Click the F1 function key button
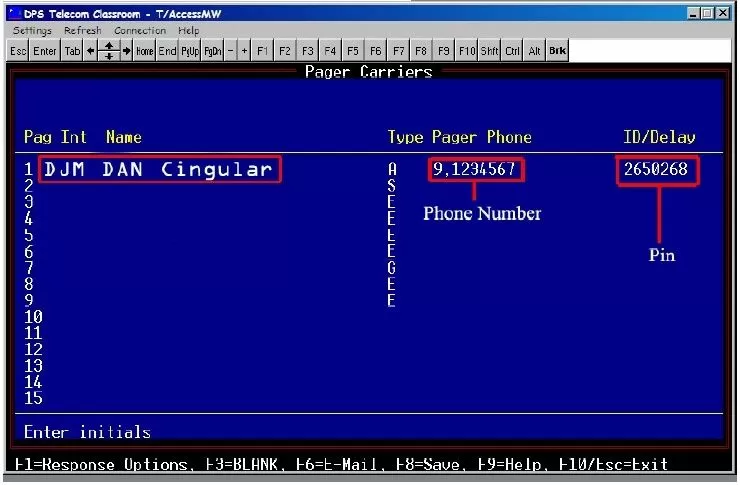The height and width of the screenshot is (485, 740). click(x=262, y=50)
